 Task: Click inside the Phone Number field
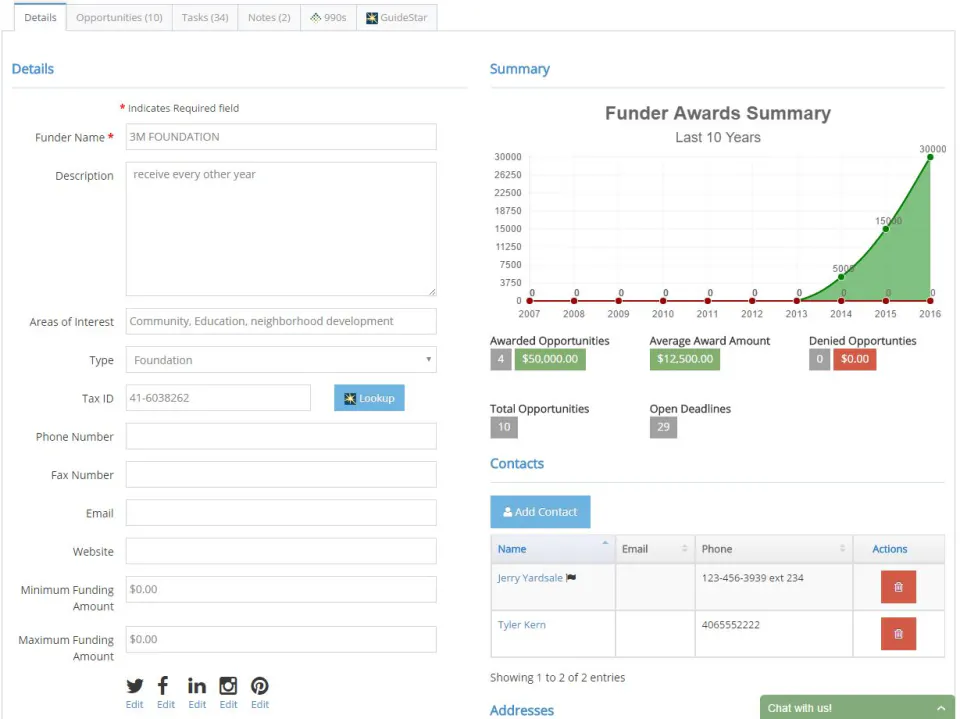tap(280, 436)
